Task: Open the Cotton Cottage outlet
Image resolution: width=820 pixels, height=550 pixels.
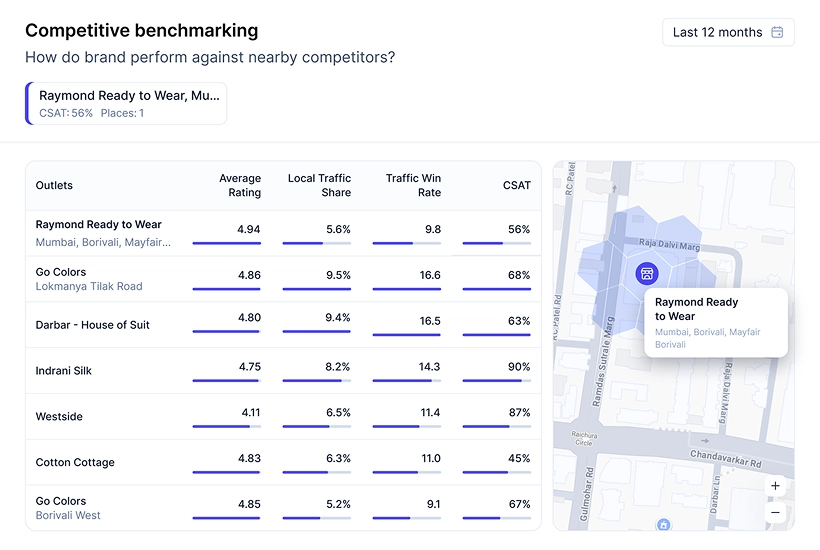Action: pyautogui.click(x=75, y=463)
